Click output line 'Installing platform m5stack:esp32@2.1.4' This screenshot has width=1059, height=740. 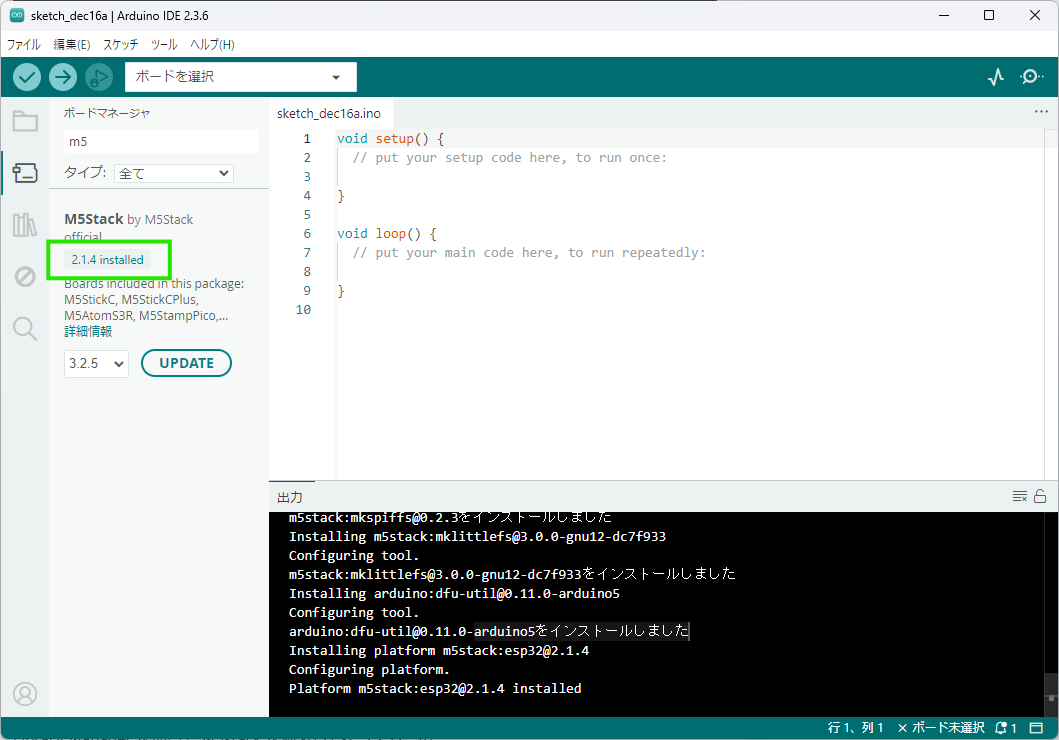click(439, 651)
